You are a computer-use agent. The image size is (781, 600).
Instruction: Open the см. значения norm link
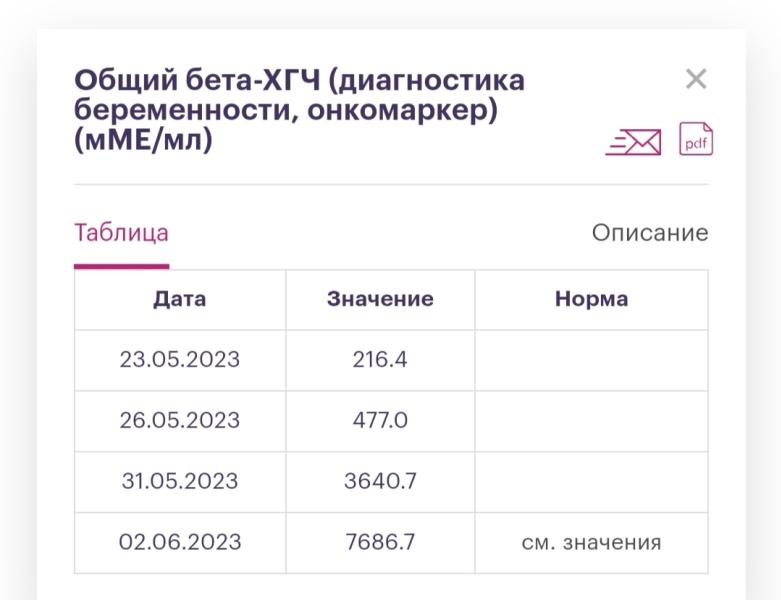click(x=591, y=543)
